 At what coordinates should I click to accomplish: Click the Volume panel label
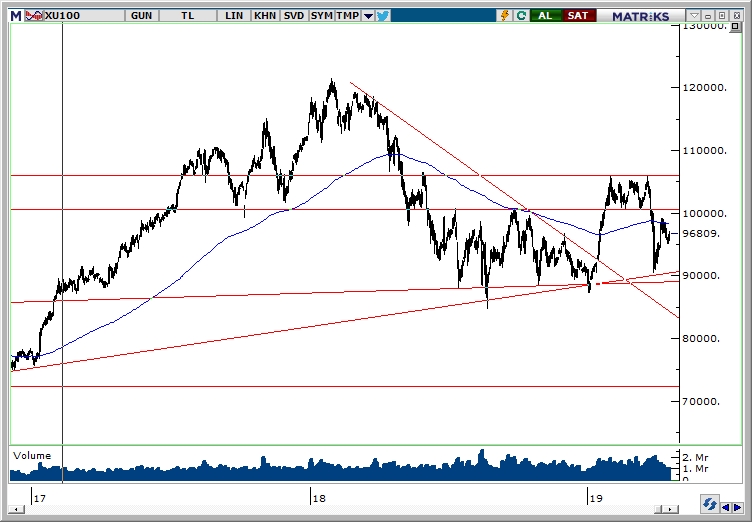(32, 455)
